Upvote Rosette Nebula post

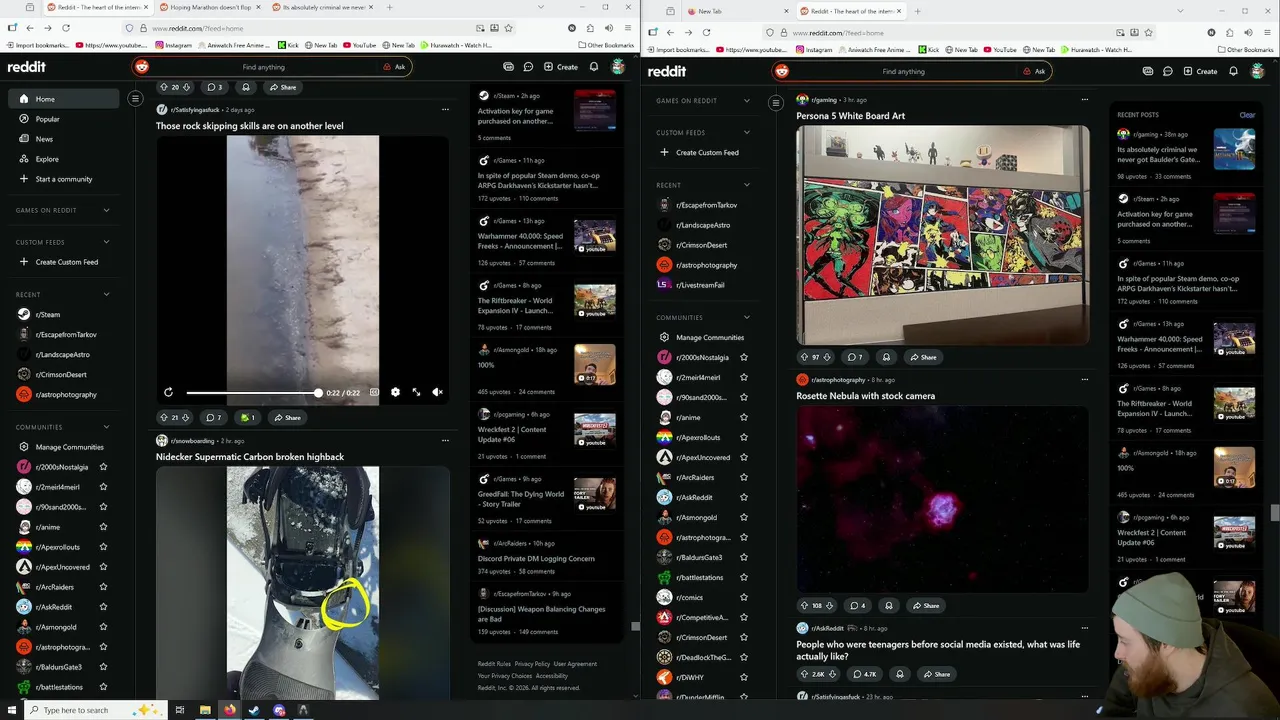pyautogui.click(x=804, y=605)
